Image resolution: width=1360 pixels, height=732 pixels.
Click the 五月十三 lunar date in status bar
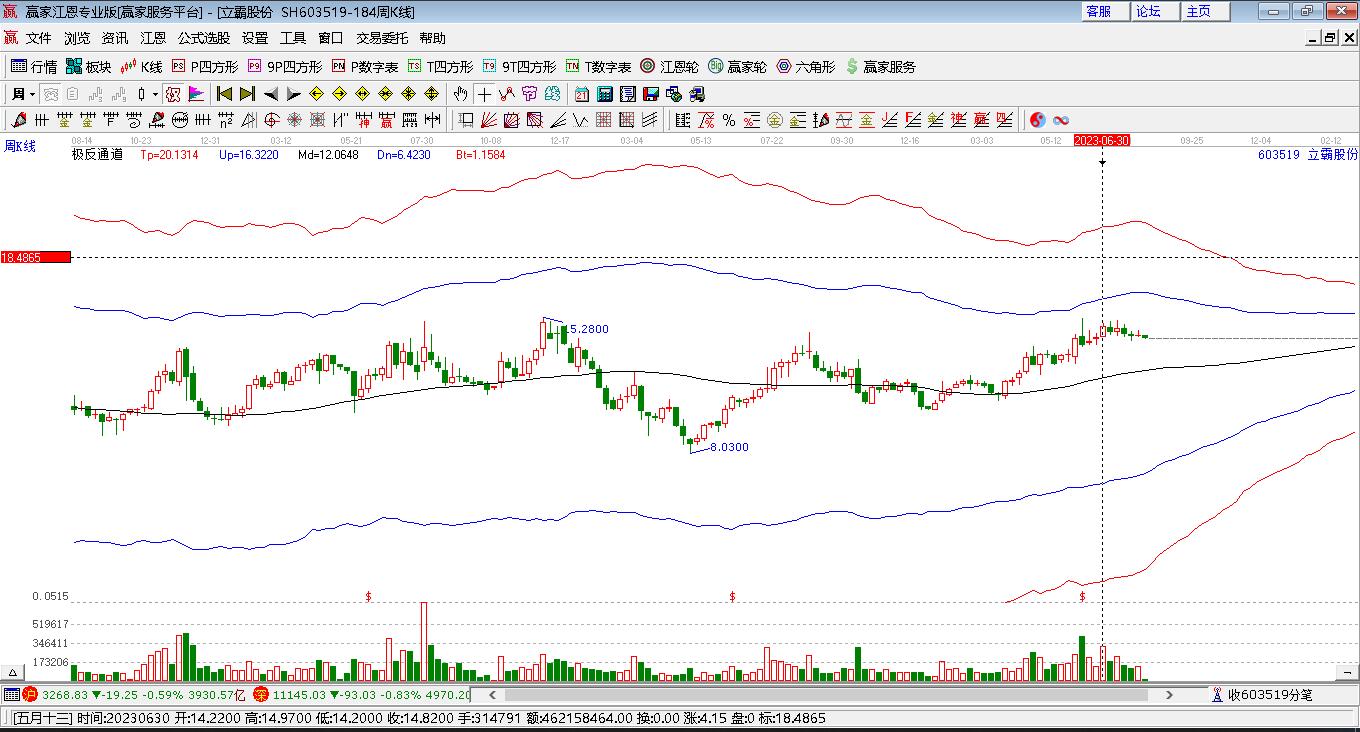[x=43, y=718]
